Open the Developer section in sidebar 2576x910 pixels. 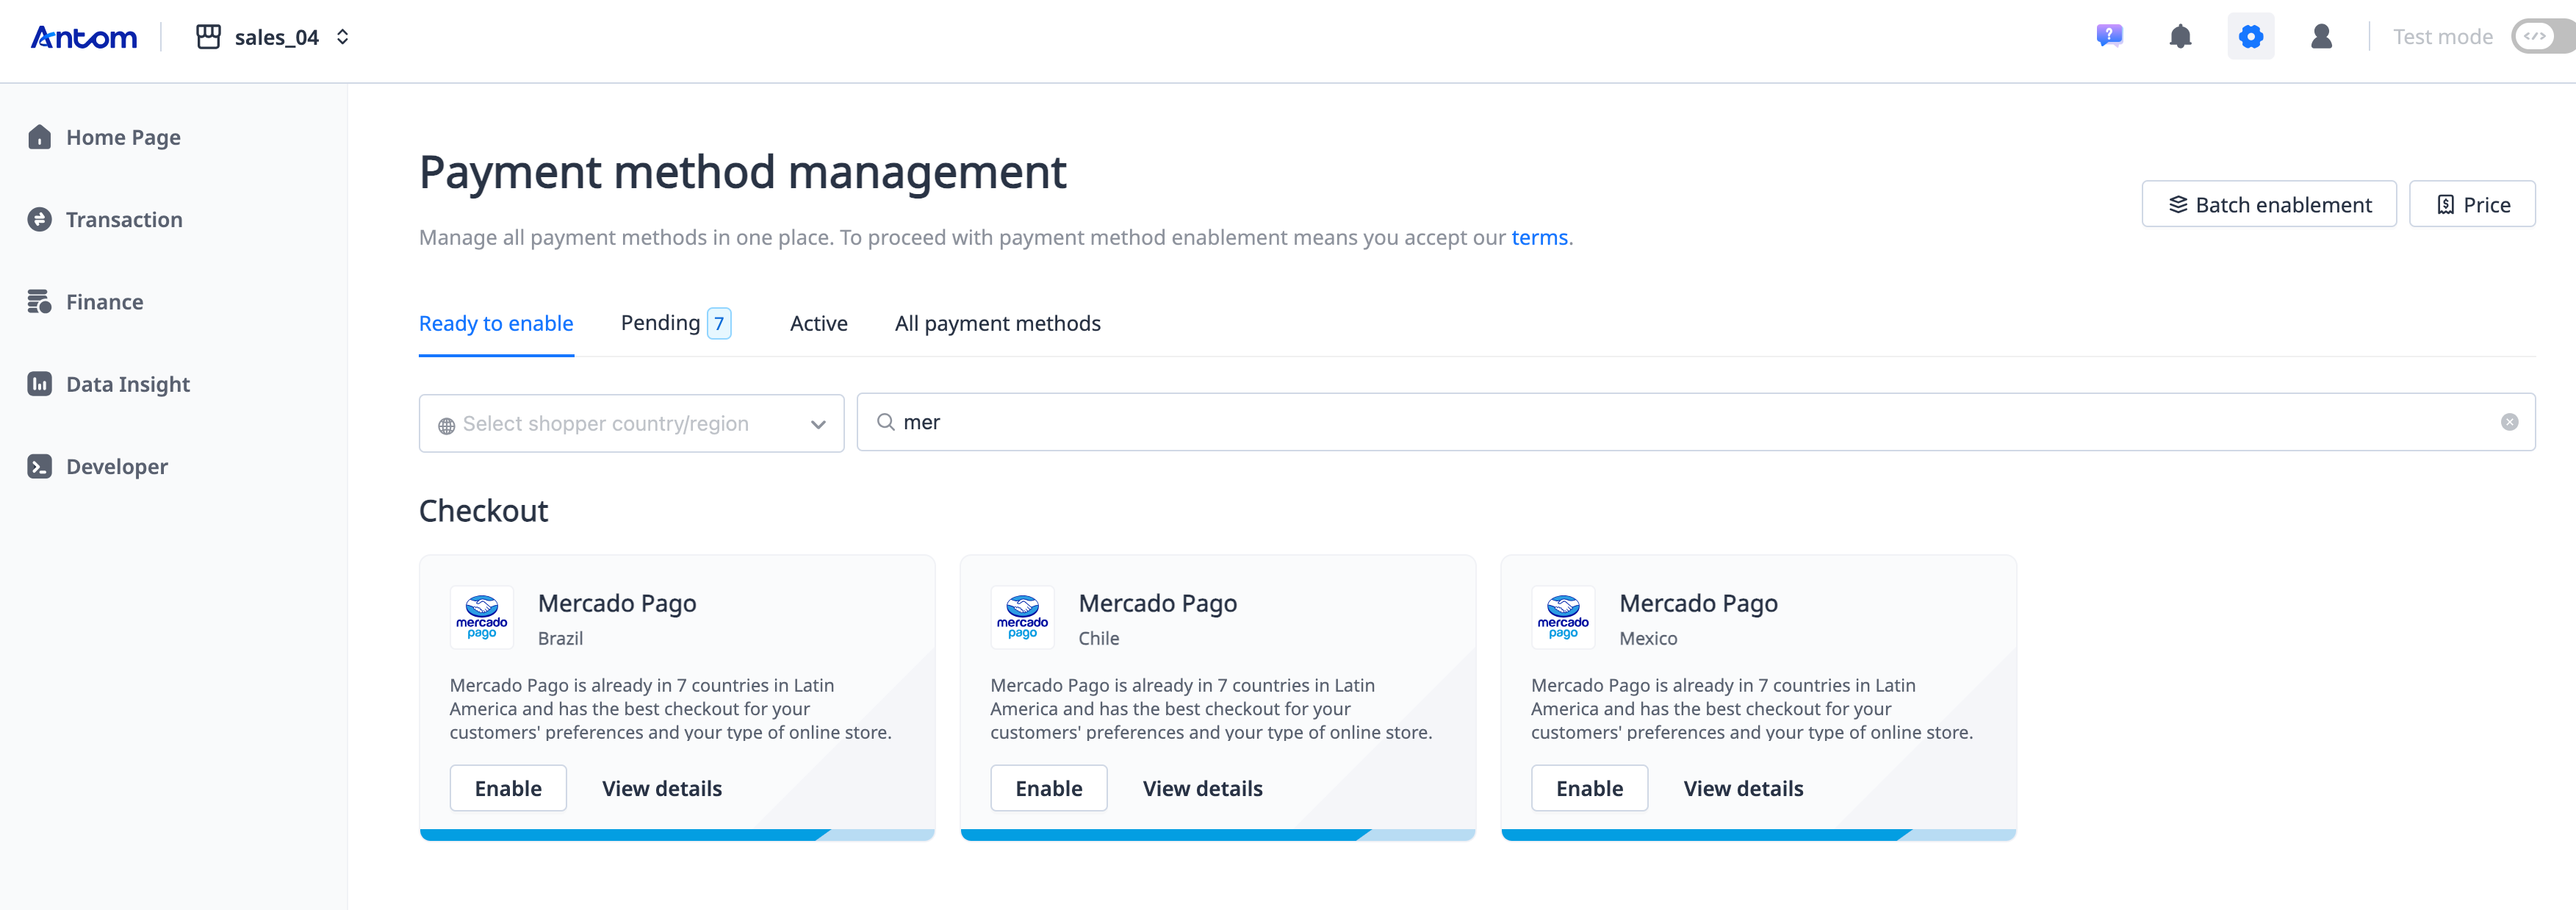click(116, 466)
